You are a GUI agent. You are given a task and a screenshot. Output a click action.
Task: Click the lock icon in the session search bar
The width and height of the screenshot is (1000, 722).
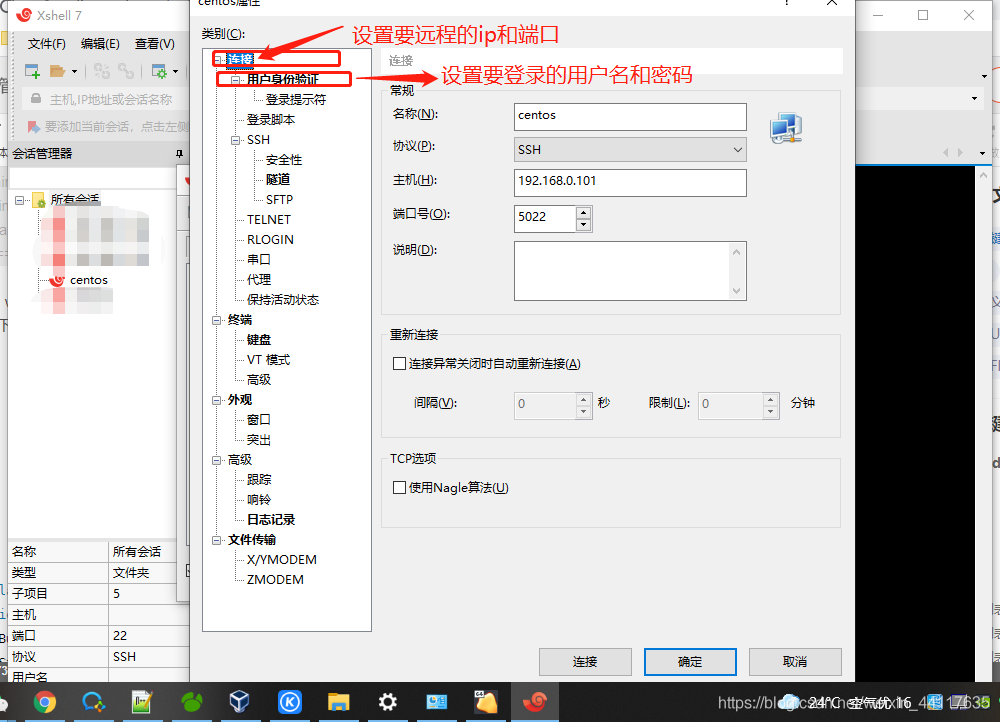click(35, 98)
